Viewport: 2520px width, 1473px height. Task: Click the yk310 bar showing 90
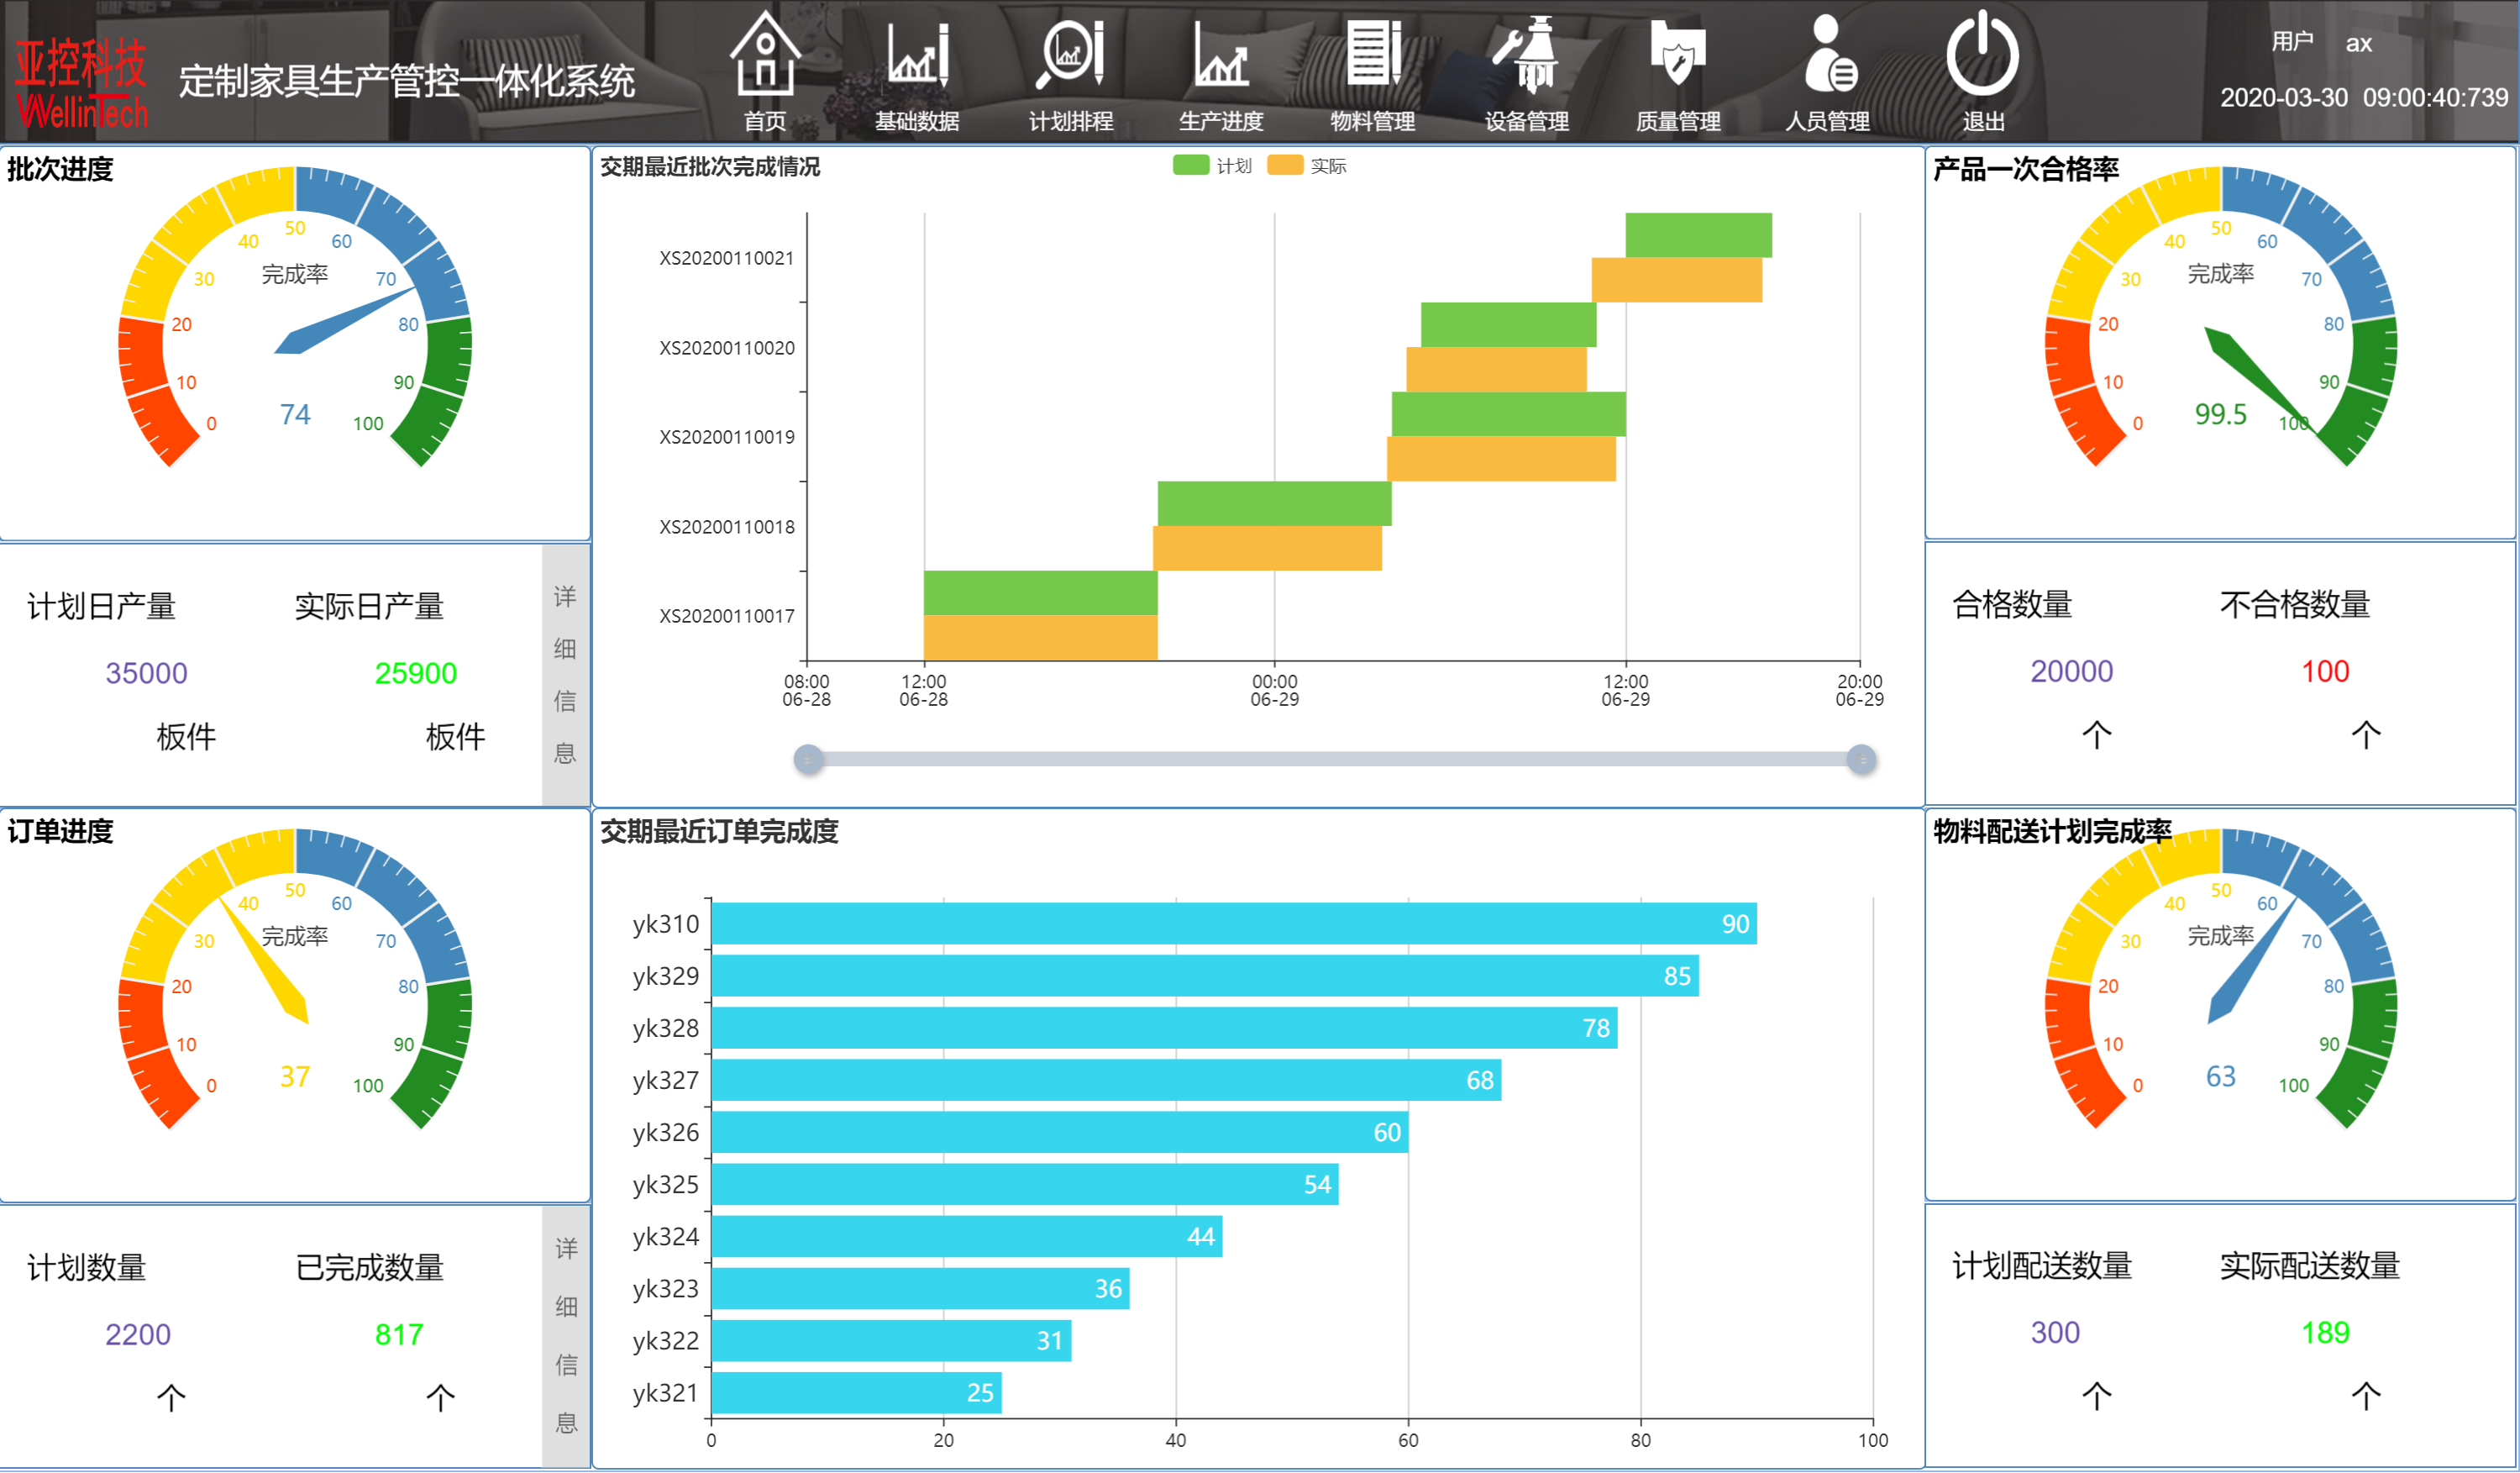(1233, 924)
